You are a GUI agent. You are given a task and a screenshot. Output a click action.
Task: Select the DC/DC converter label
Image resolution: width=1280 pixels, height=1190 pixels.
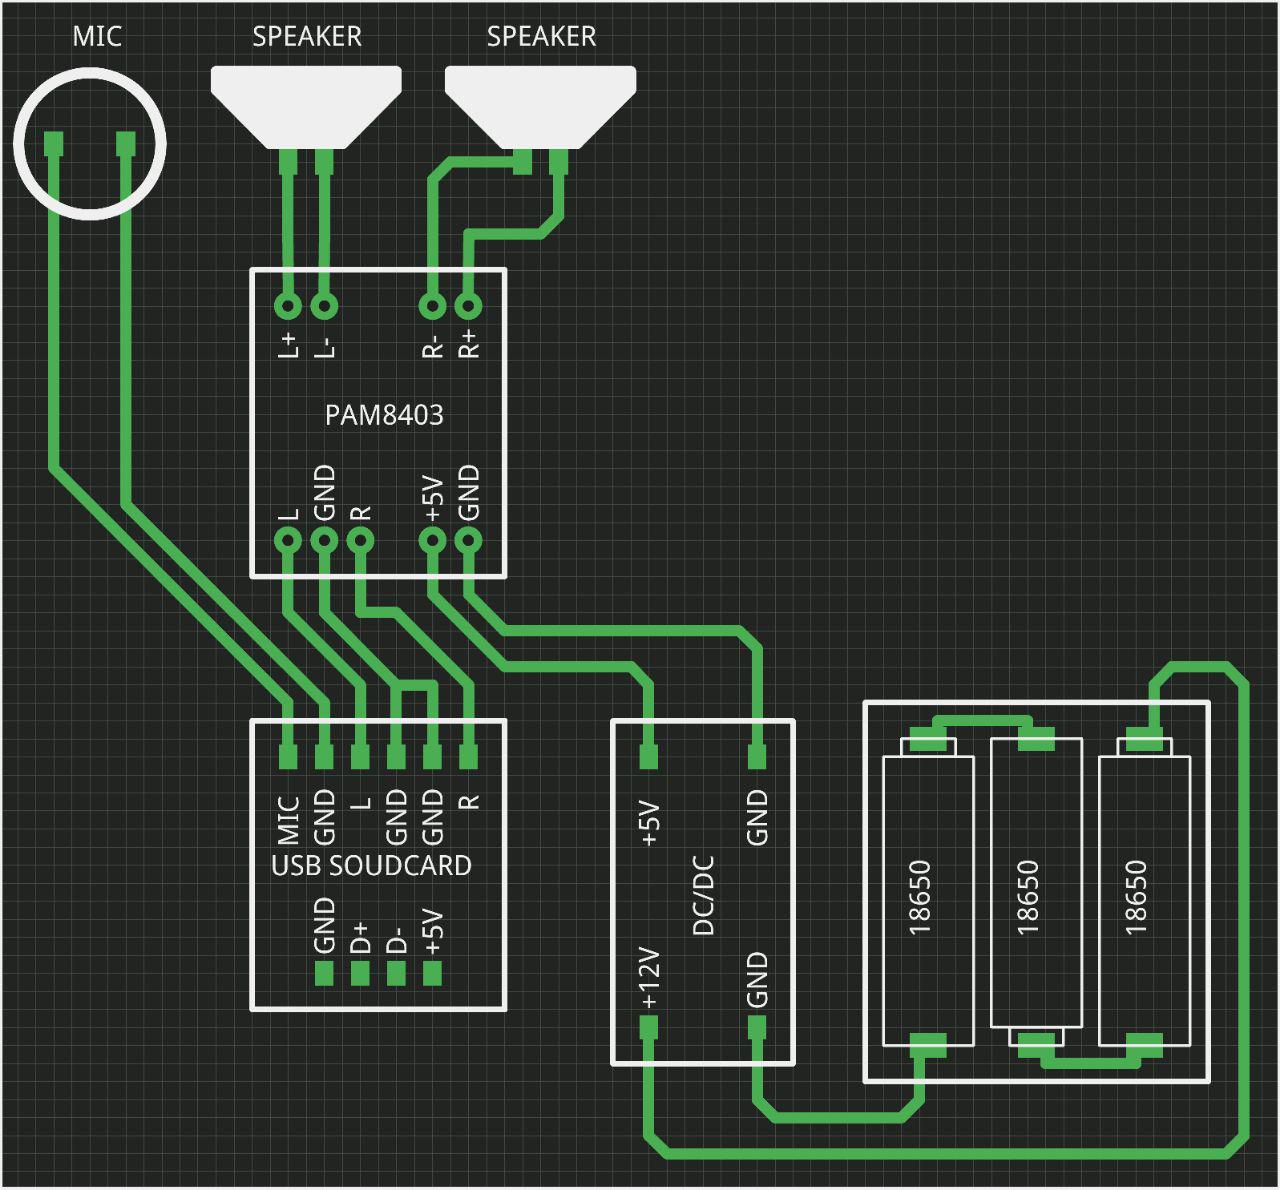click(704, 895)
